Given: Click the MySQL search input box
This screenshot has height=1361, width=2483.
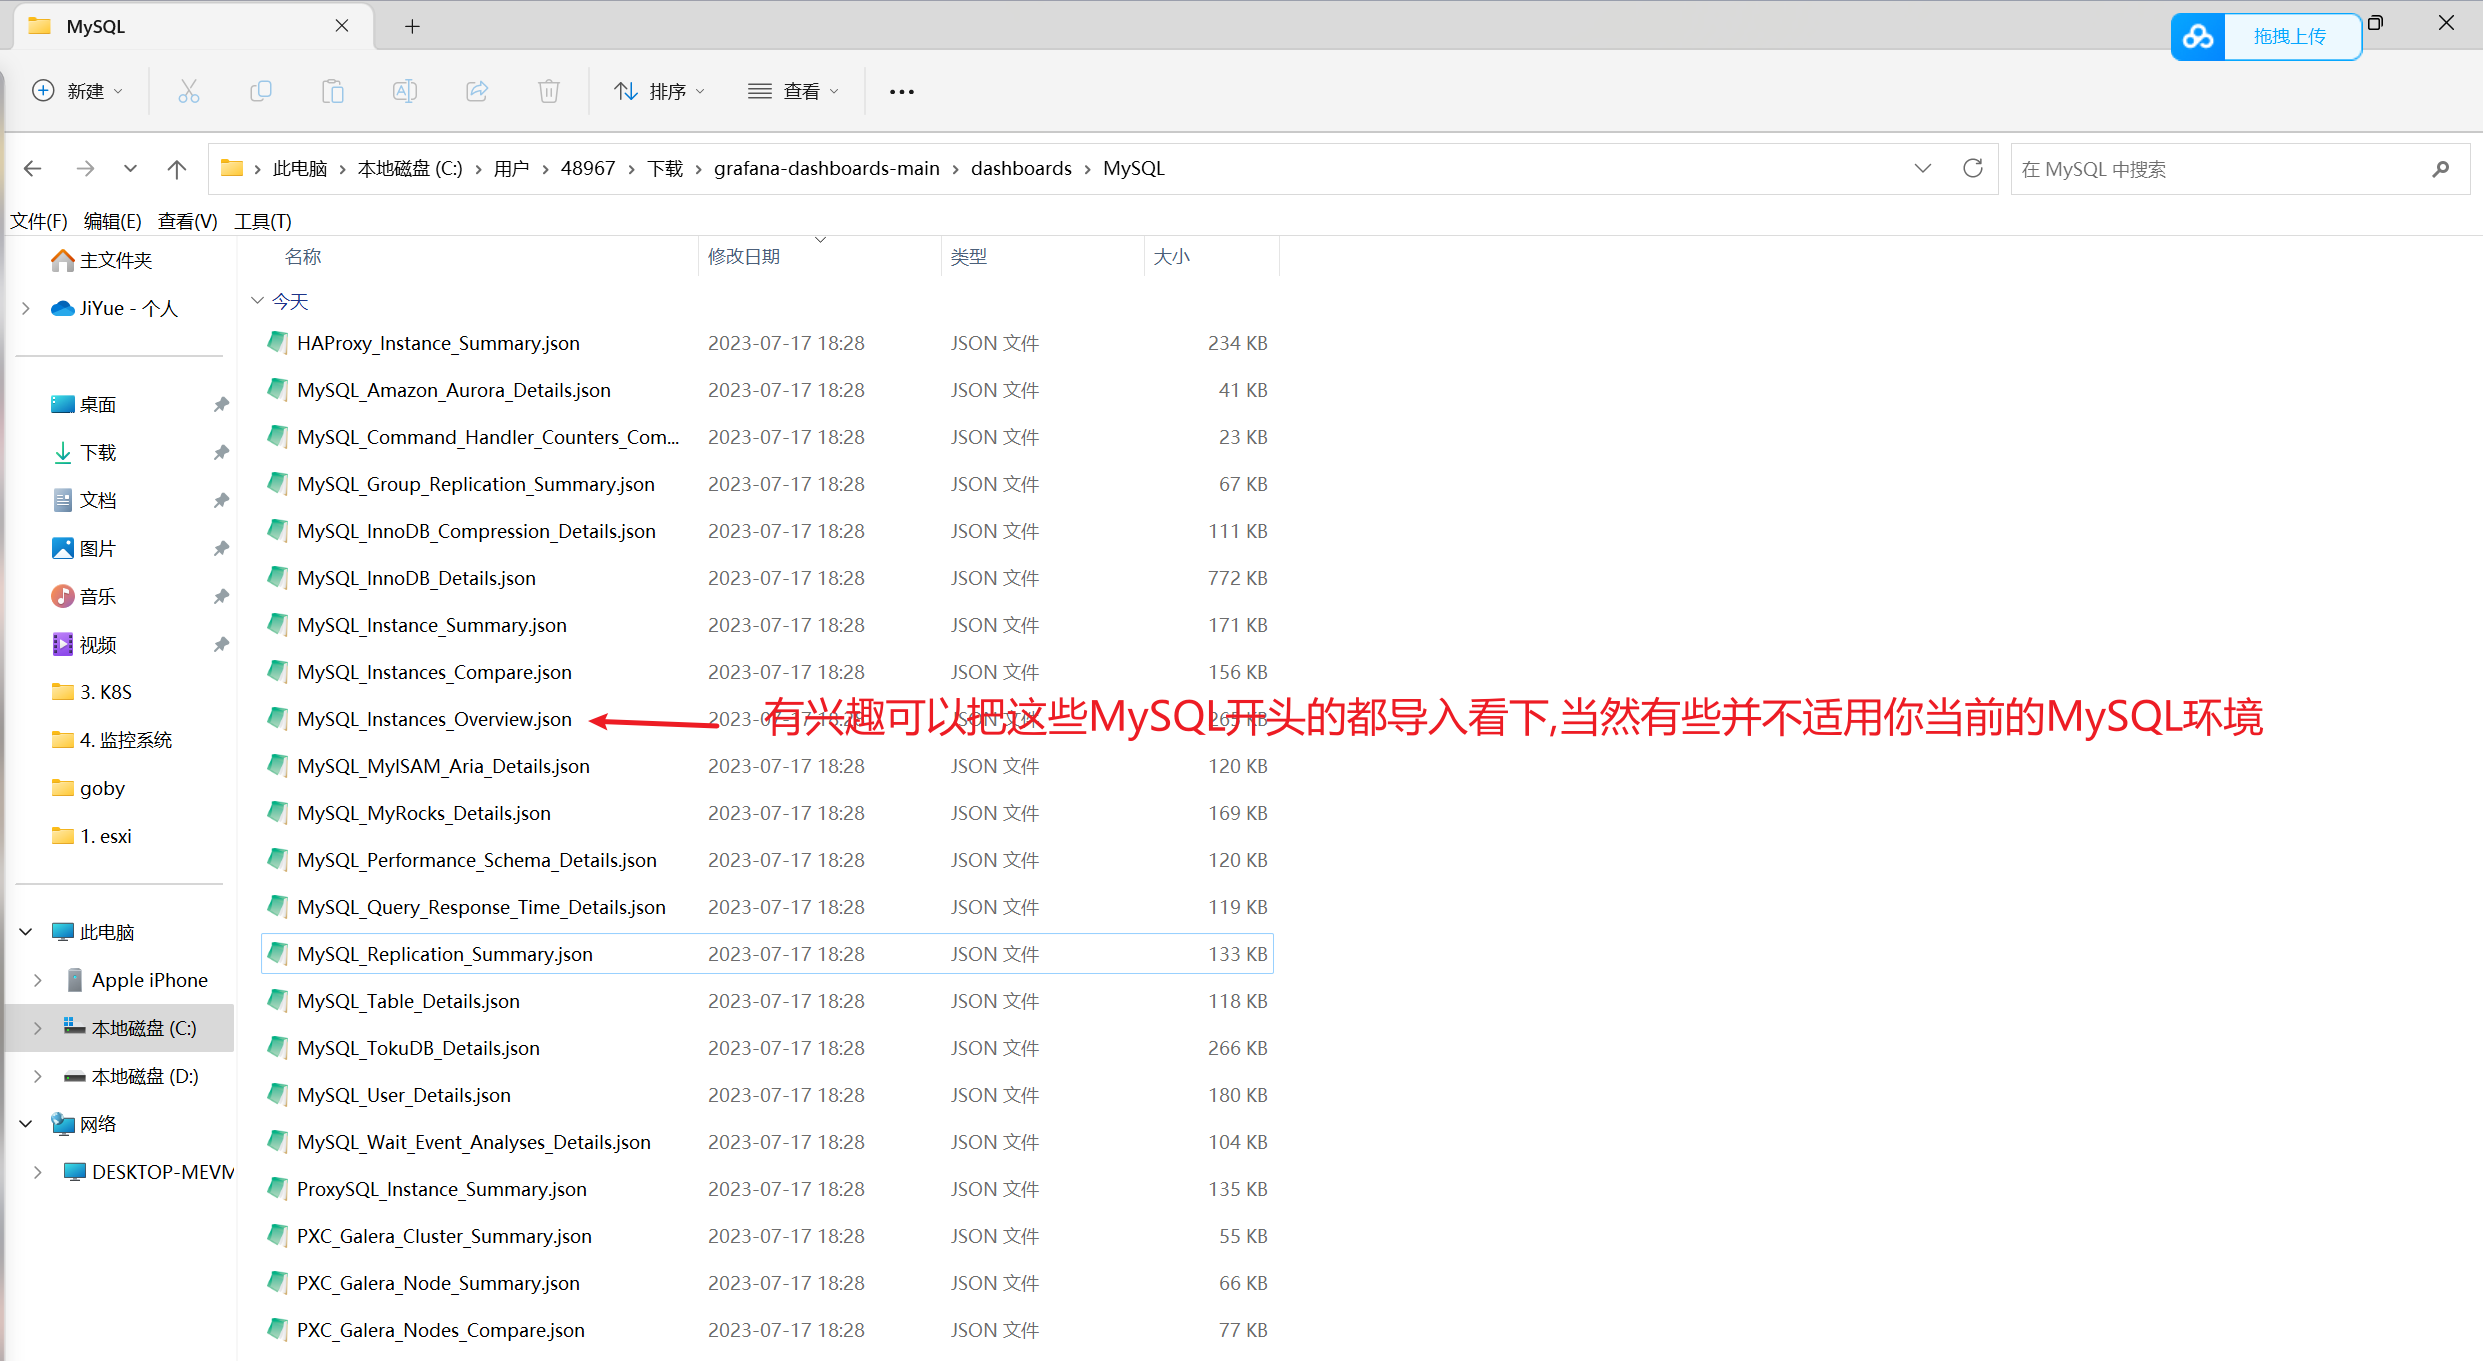Looking at the screenshot, I should click(x=2220, y=169).
